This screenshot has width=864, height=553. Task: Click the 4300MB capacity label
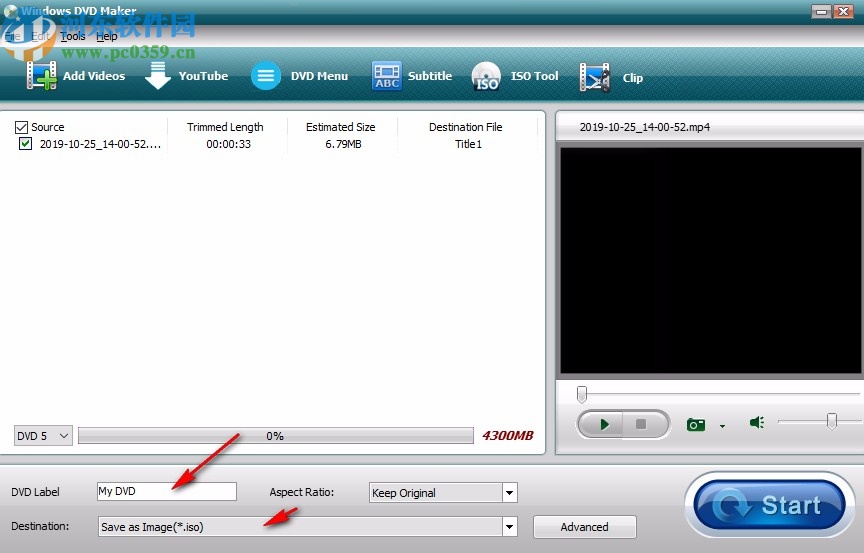(507, 436)
